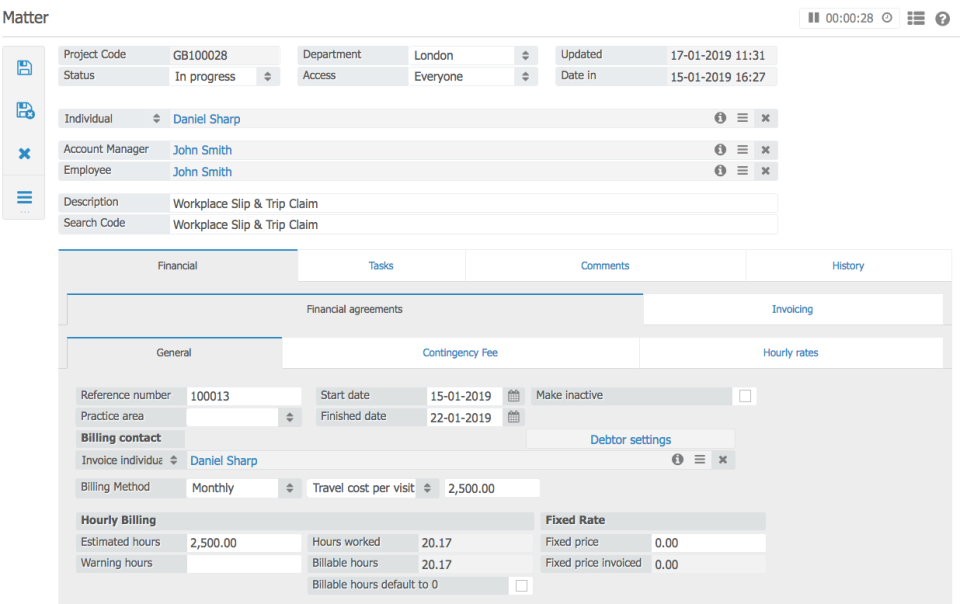The height and width of the screenshot is (604, 960).
Task: Enable the Make inactive checkbox
Action: tap(744, 396)
